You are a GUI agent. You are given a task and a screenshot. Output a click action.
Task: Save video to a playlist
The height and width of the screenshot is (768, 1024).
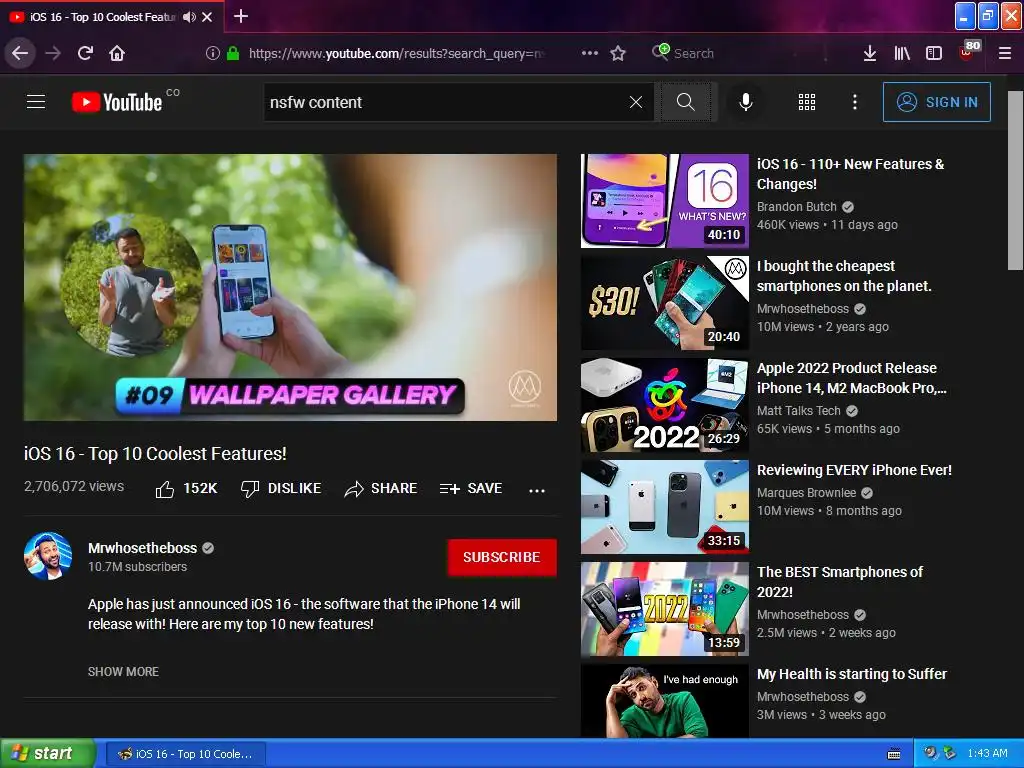tap(471, 488)
